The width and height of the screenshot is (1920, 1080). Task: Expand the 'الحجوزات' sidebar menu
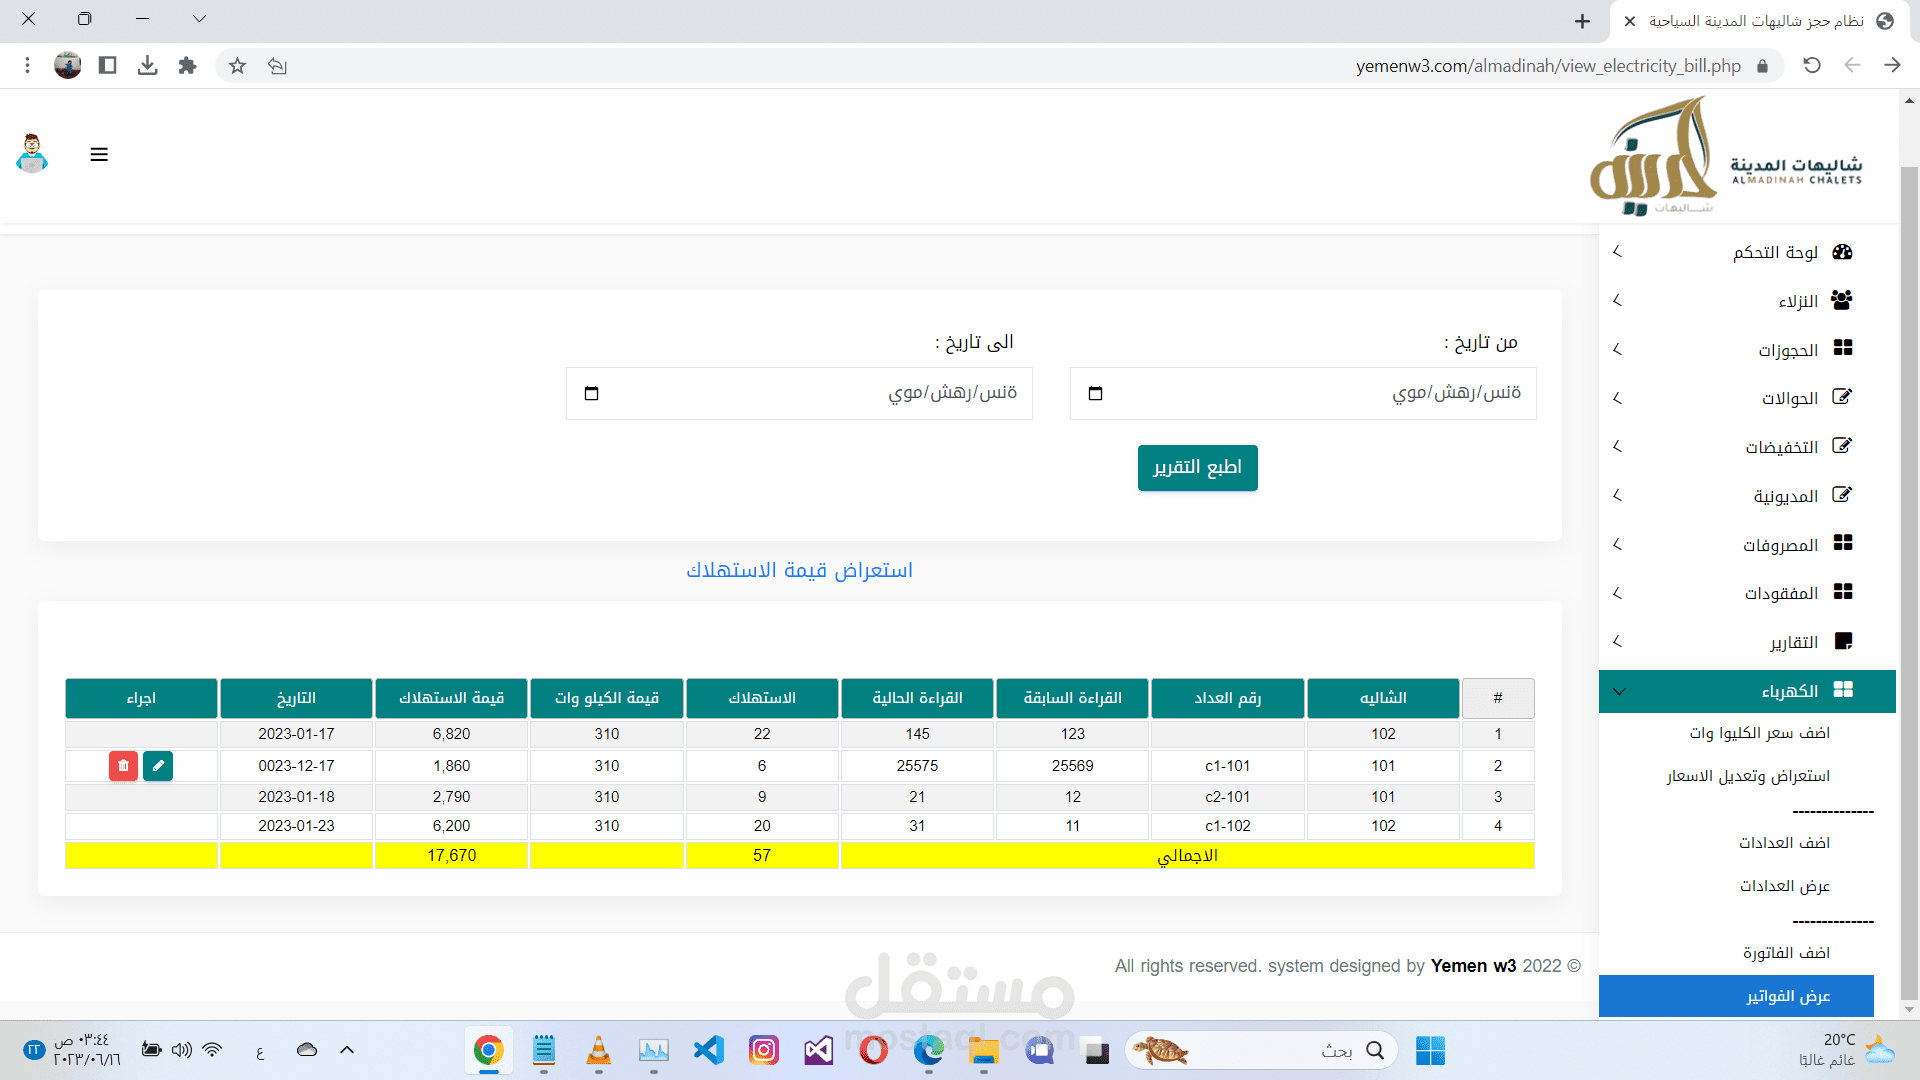1788,350
